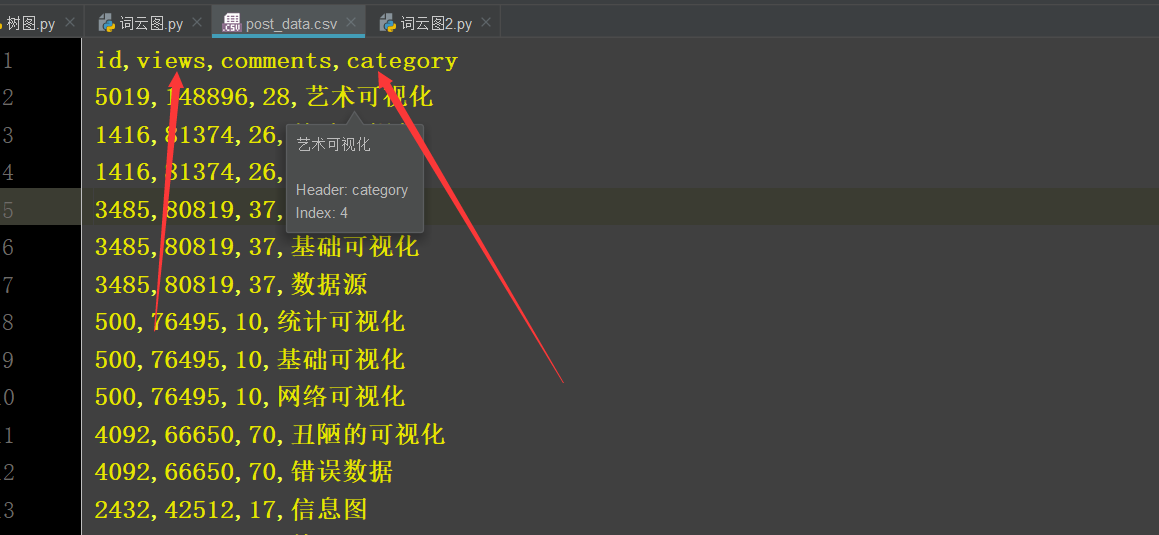Click the 'views' header field
This screenshot has height=535, width=1159.
[x=171, y=61]
